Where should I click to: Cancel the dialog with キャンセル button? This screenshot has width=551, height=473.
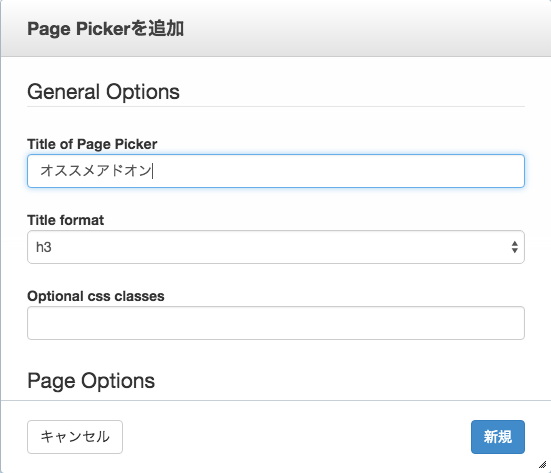coord(75,437)
